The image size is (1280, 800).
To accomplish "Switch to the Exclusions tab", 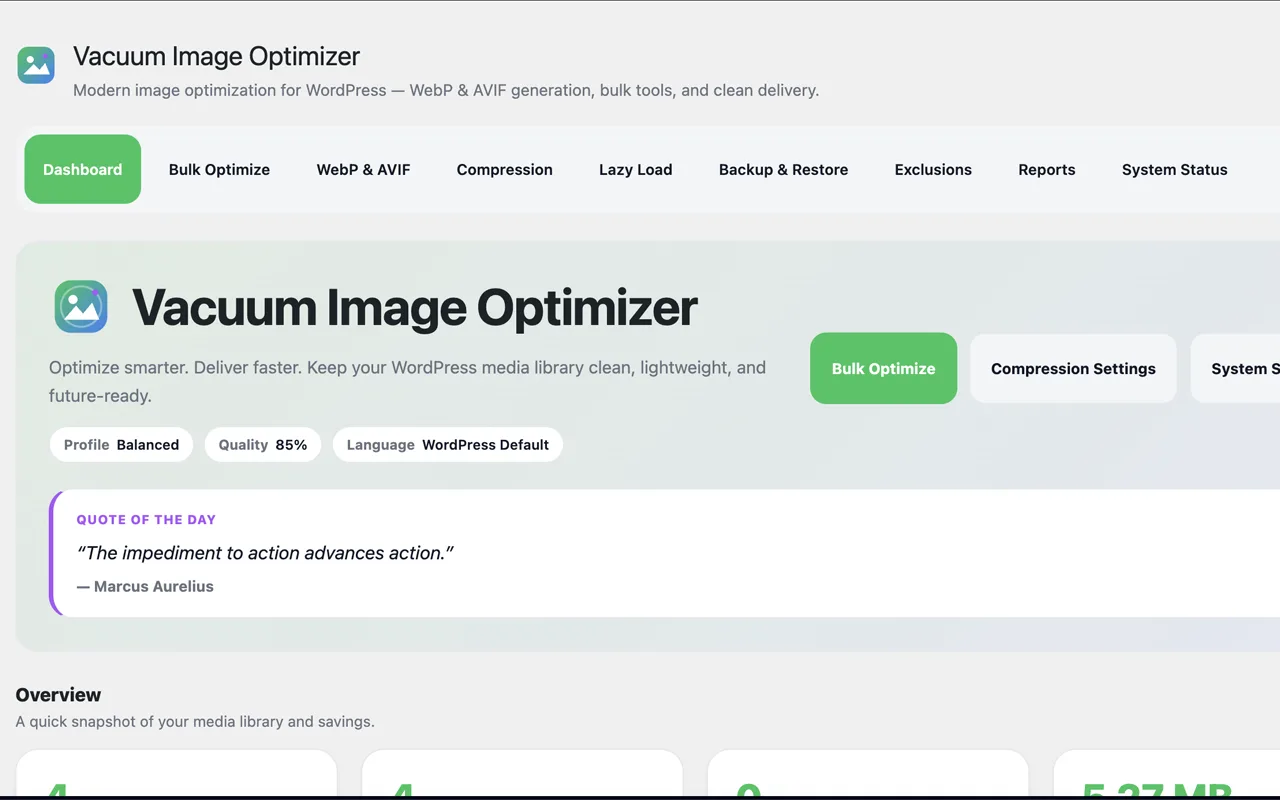I will click(933, 169).
